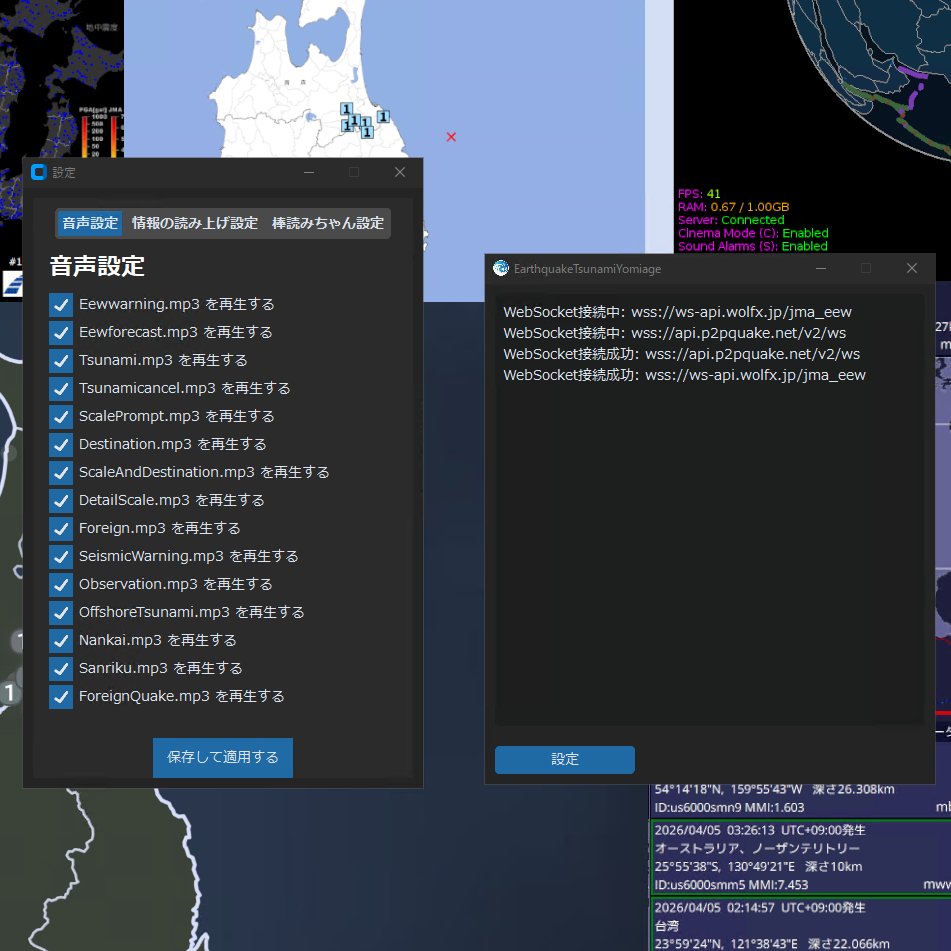Click wolfx jma_eew 接続成功 log line
The image size is (951, 951).
pos(684,375)
